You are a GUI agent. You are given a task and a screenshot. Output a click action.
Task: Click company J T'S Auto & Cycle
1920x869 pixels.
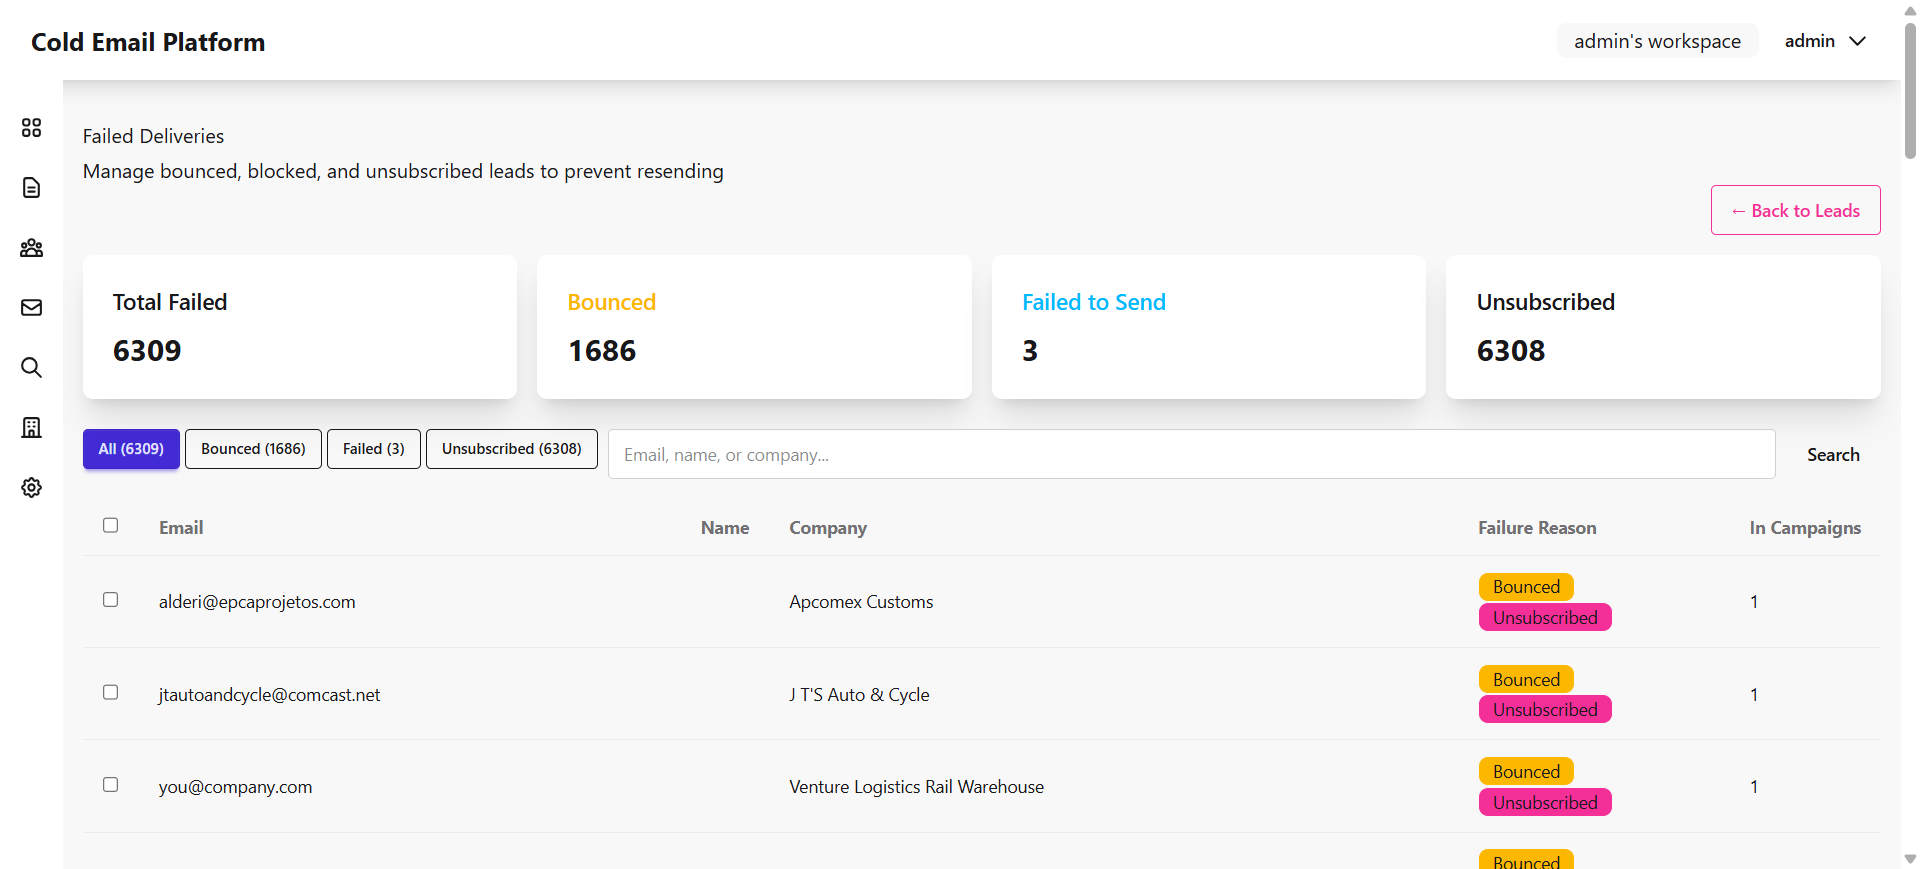pyautogui.click(x=859, y=695)
